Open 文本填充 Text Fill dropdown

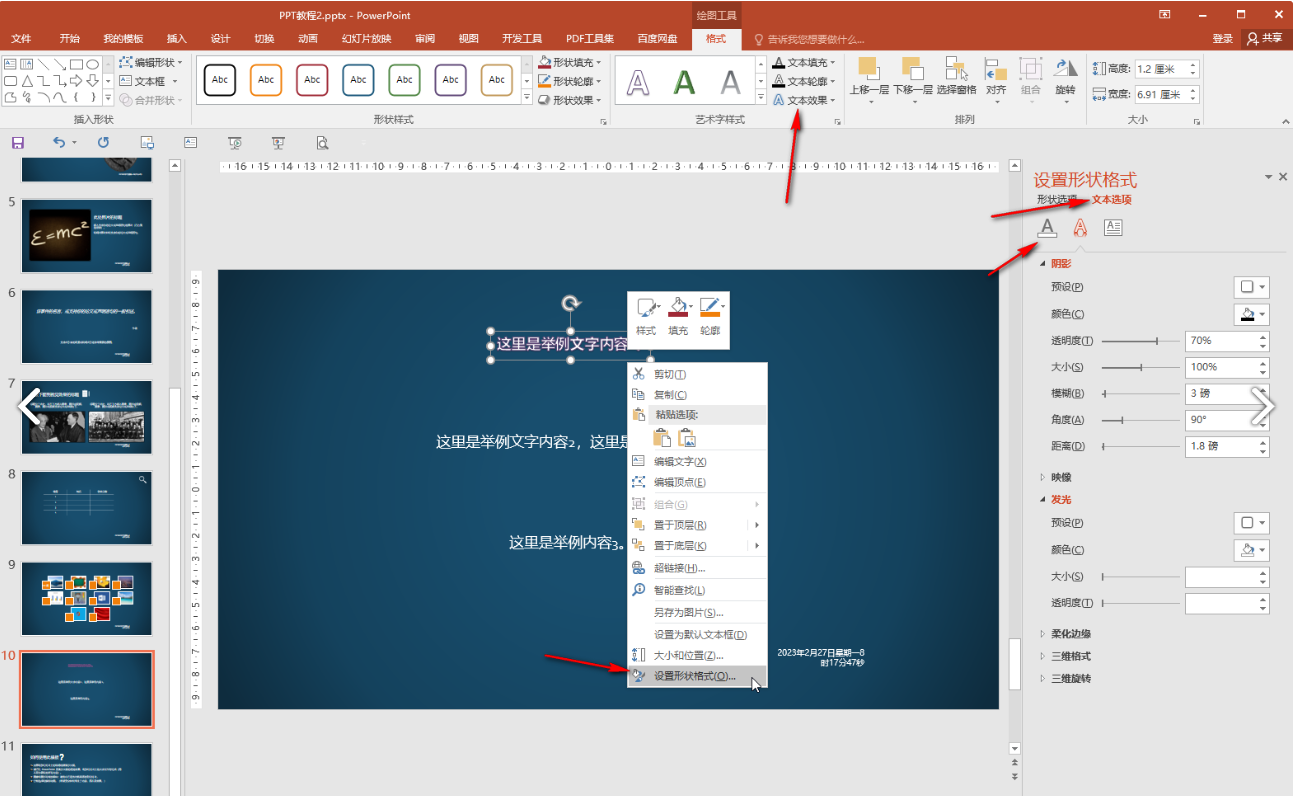[804, 62]
